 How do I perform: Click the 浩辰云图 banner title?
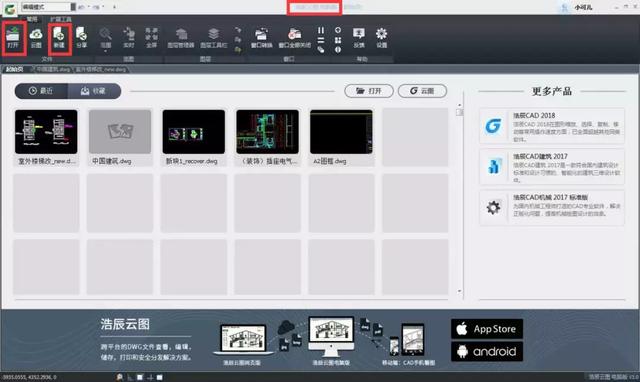125,324
